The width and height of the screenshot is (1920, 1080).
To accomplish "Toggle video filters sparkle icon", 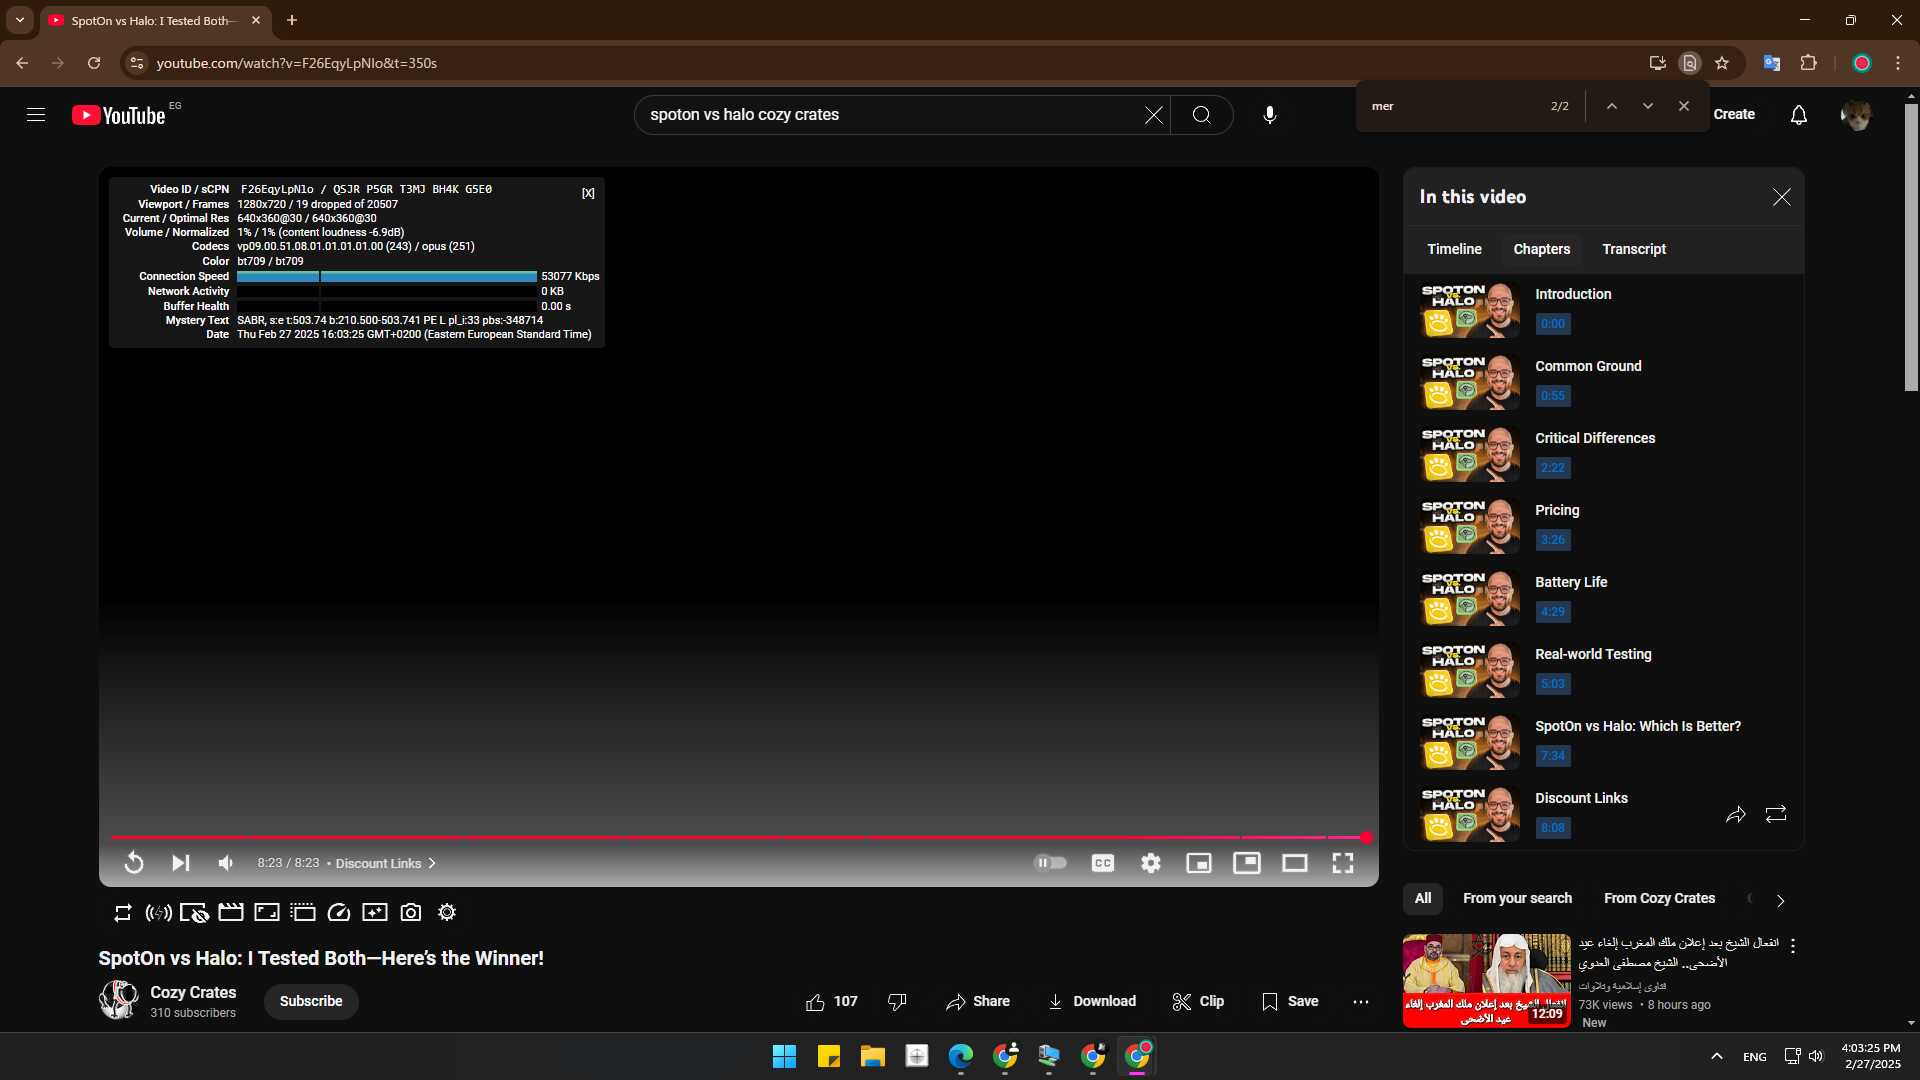I will [x=374, y=912].
